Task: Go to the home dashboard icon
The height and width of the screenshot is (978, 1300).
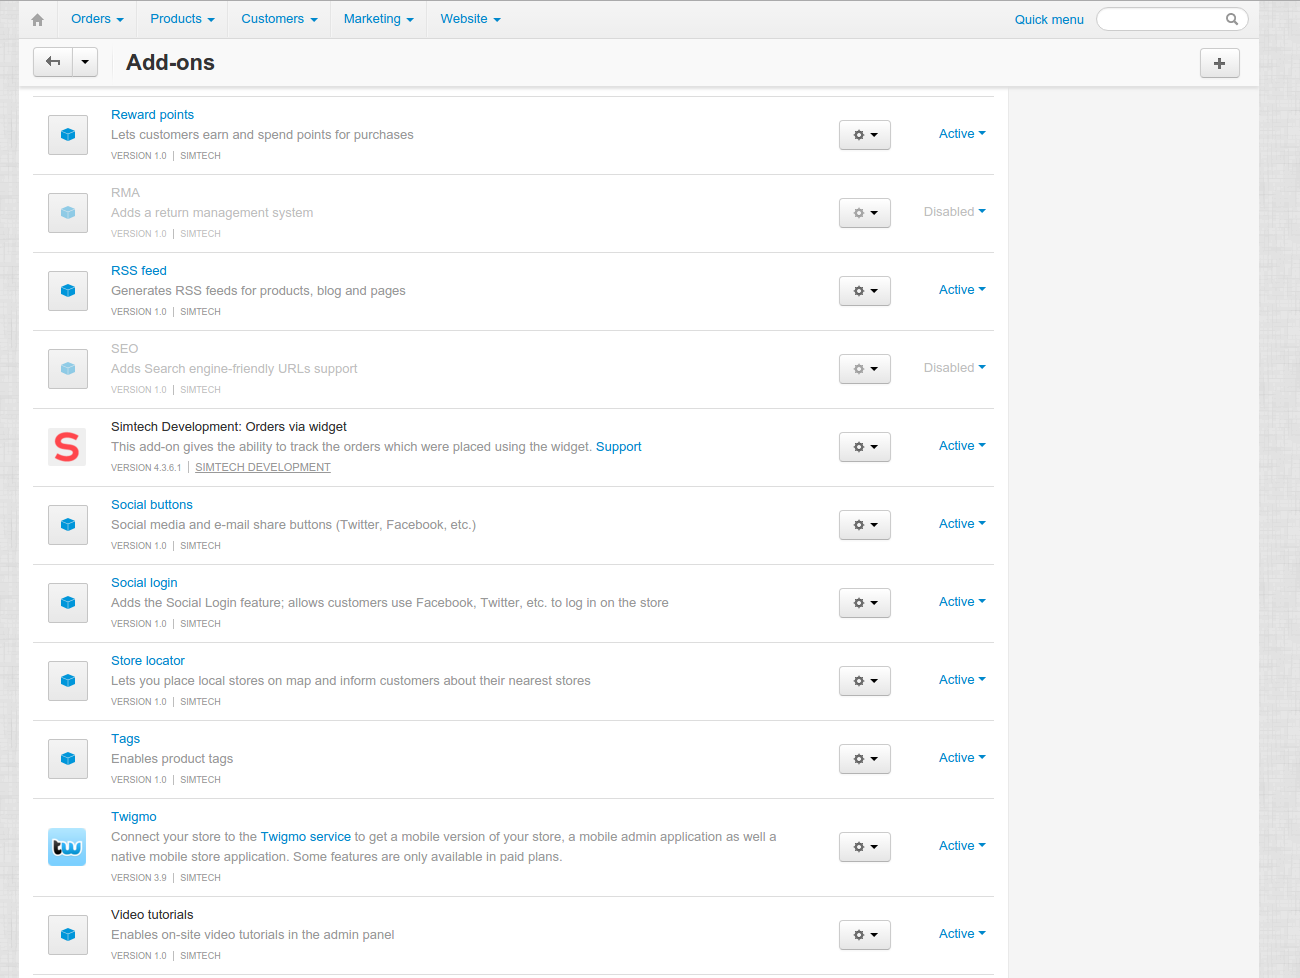Action: point(37,19)
